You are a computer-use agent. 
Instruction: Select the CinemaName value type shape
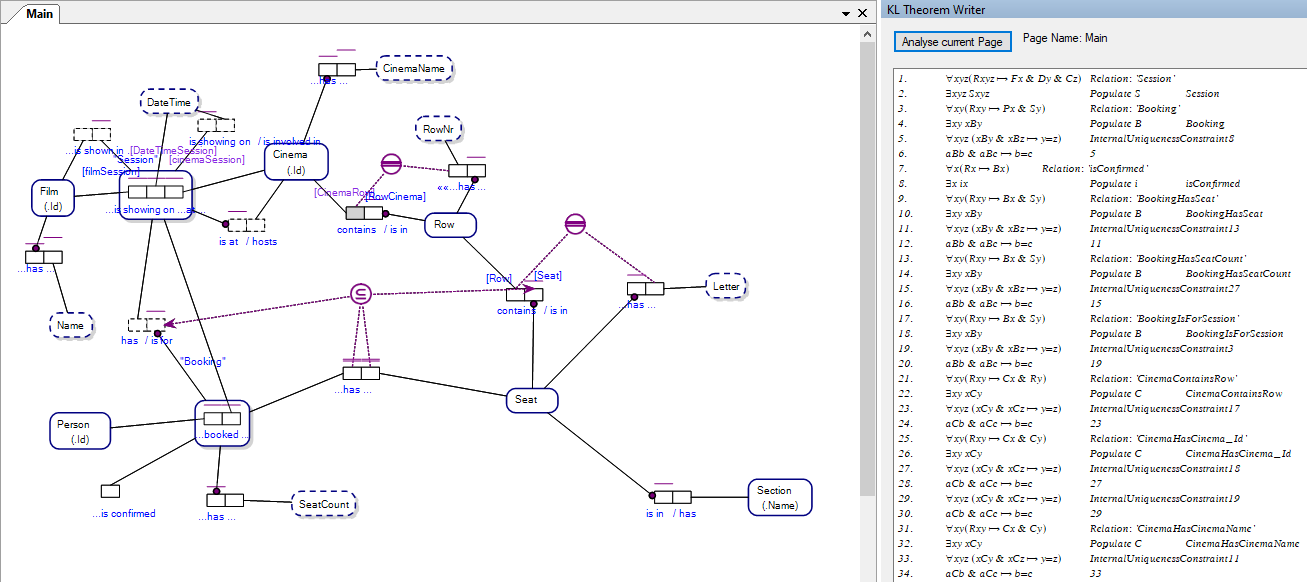(x=415, y=69)
